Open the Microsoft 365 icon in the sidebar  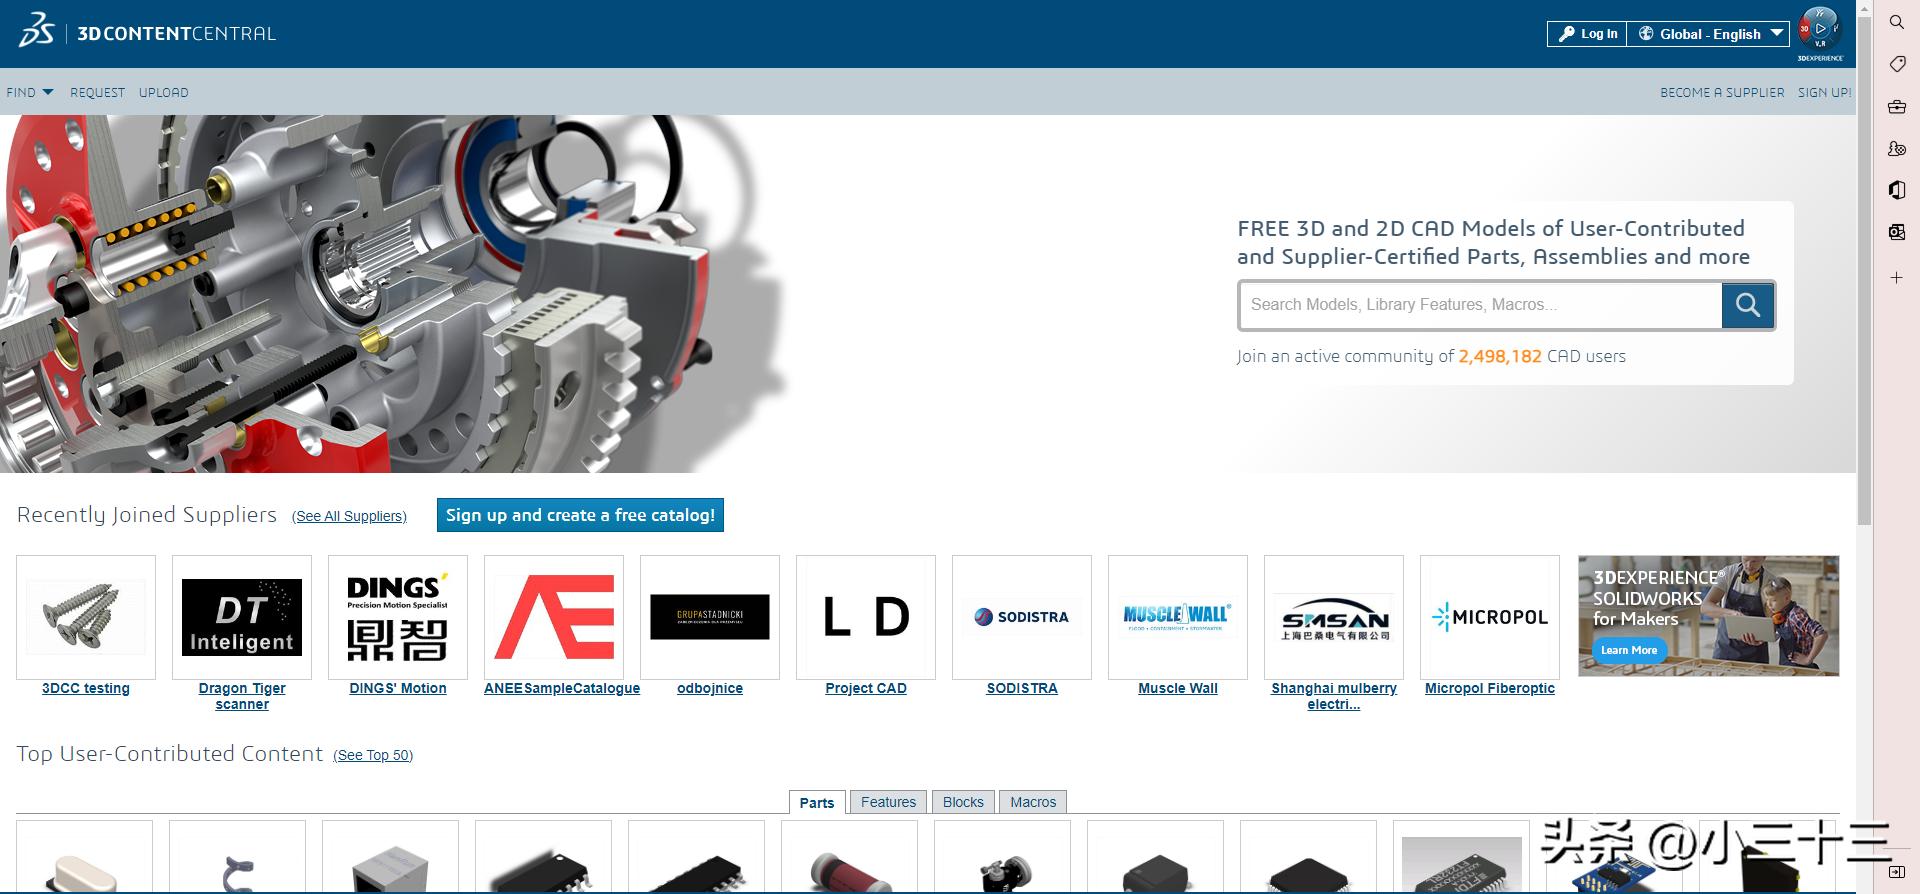pyautogui.click(x=1896, y=190)
